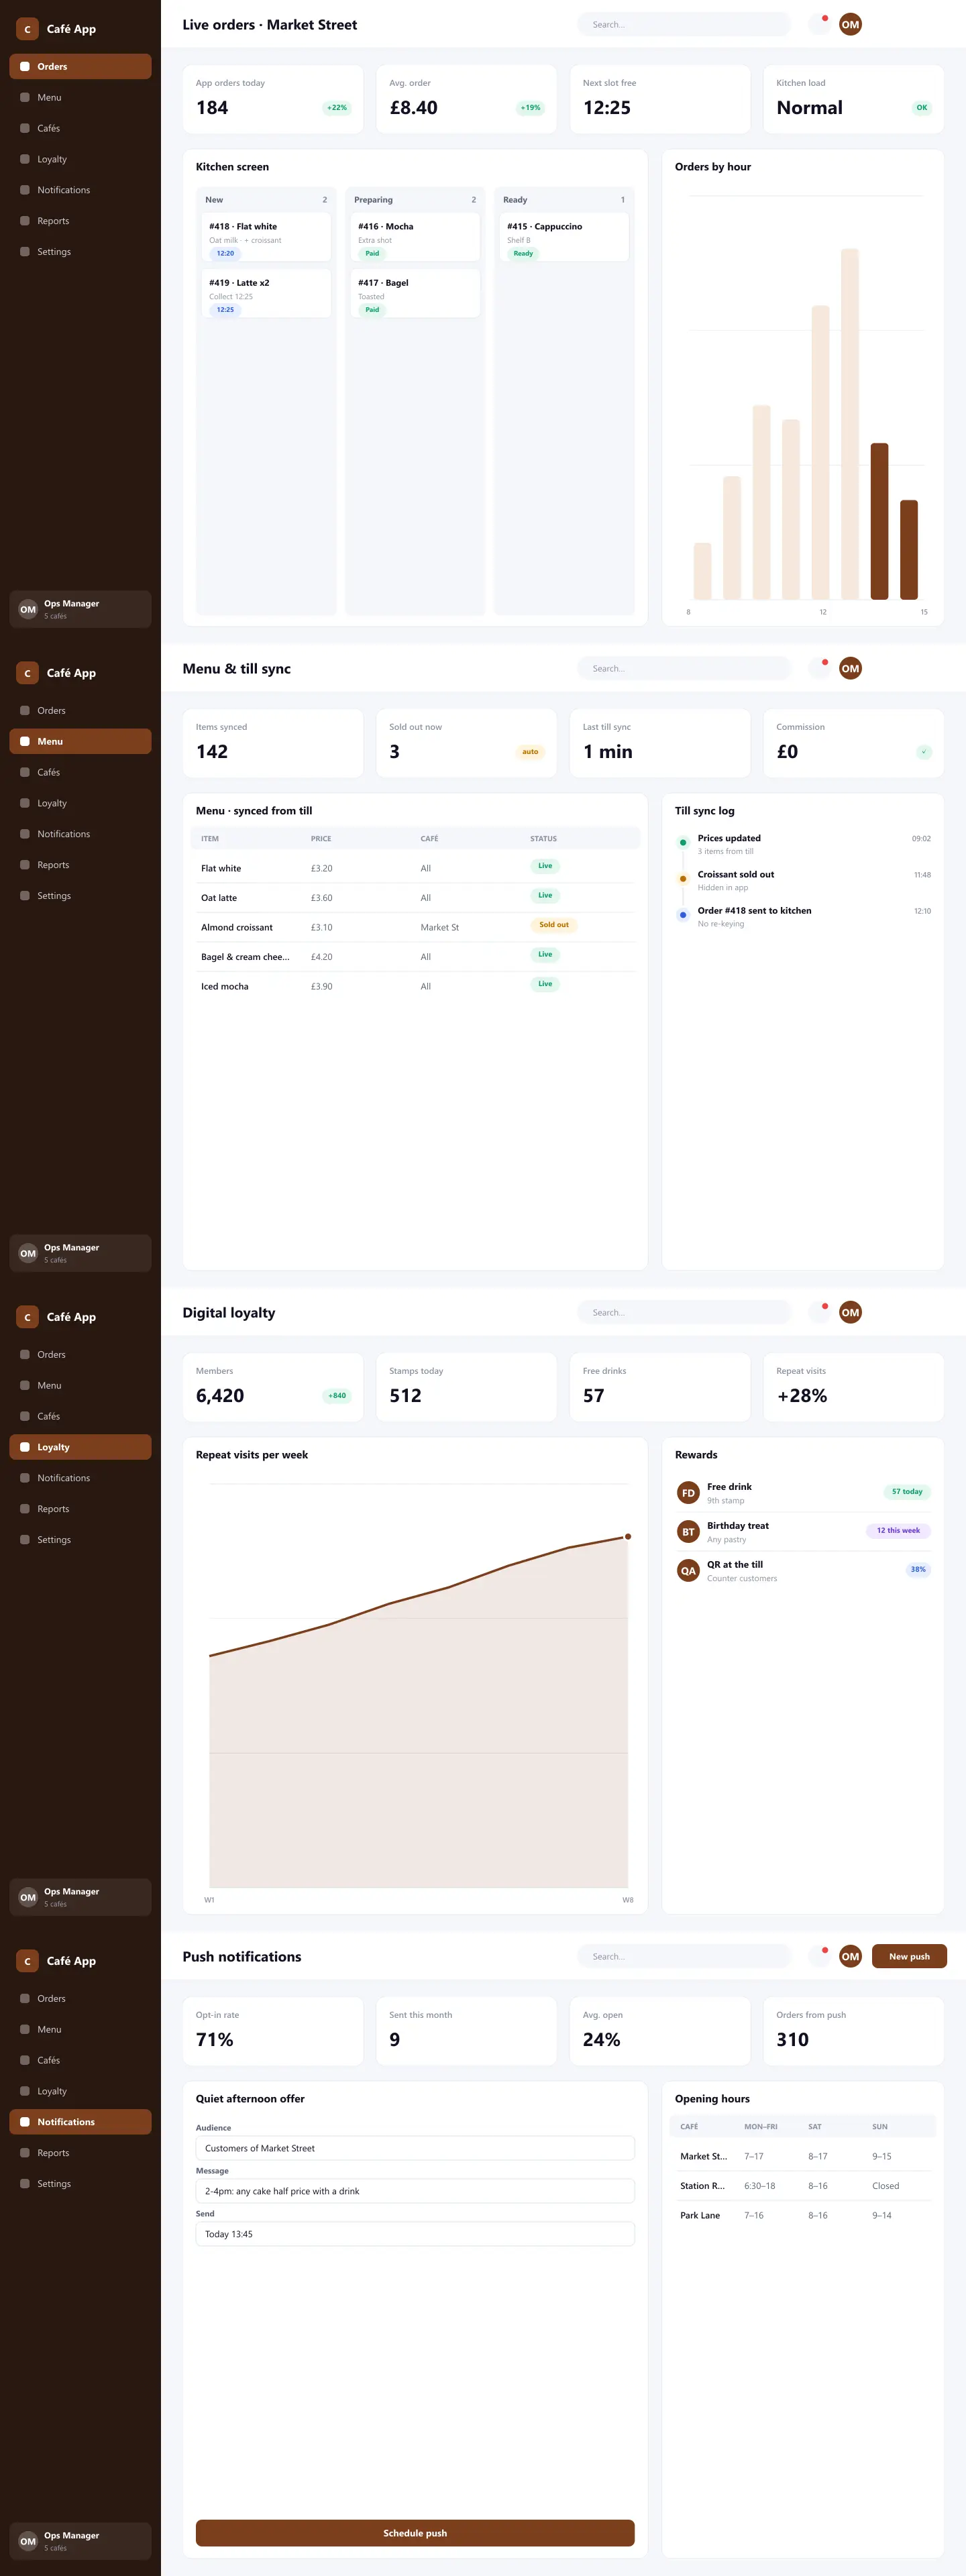Select the Iced mocha row in the menu table
The image size is (966, 2576).
point(415,986)
